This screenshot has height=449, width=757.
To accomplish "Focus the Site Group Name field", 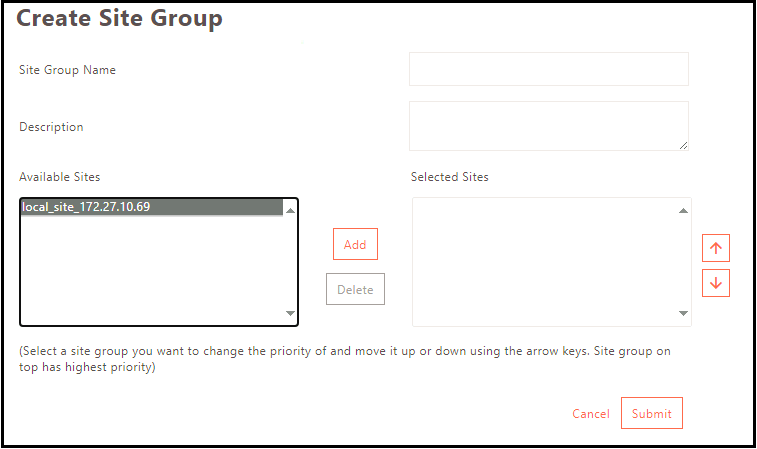I will pyautogui.click(x=549, y=69).
